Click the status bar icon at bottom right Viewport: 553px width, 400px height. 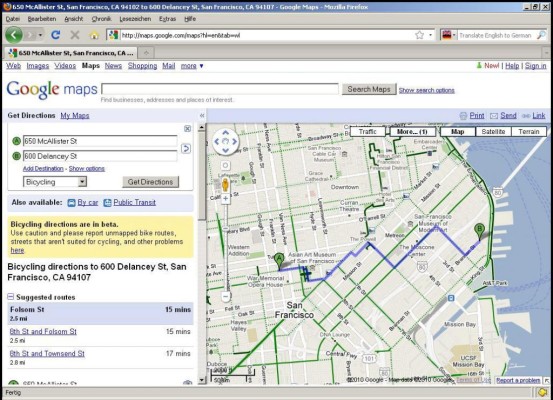click(x=542, y=392)
